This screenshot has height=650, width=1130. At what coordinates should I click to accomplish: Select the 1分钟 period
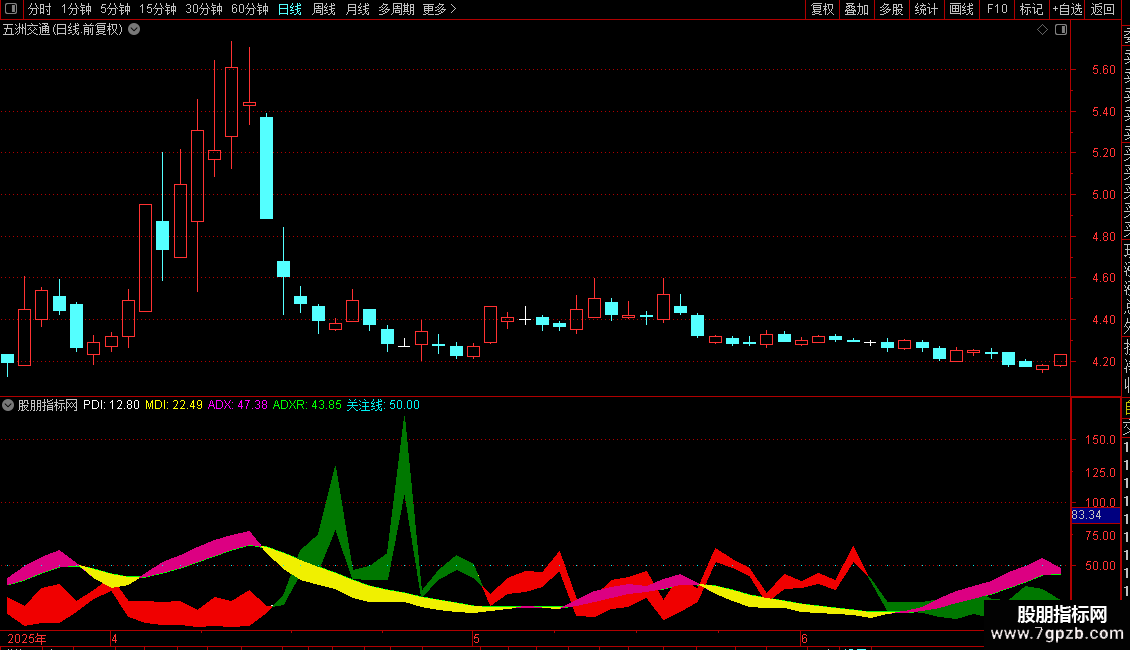click(x=76, y=9)
